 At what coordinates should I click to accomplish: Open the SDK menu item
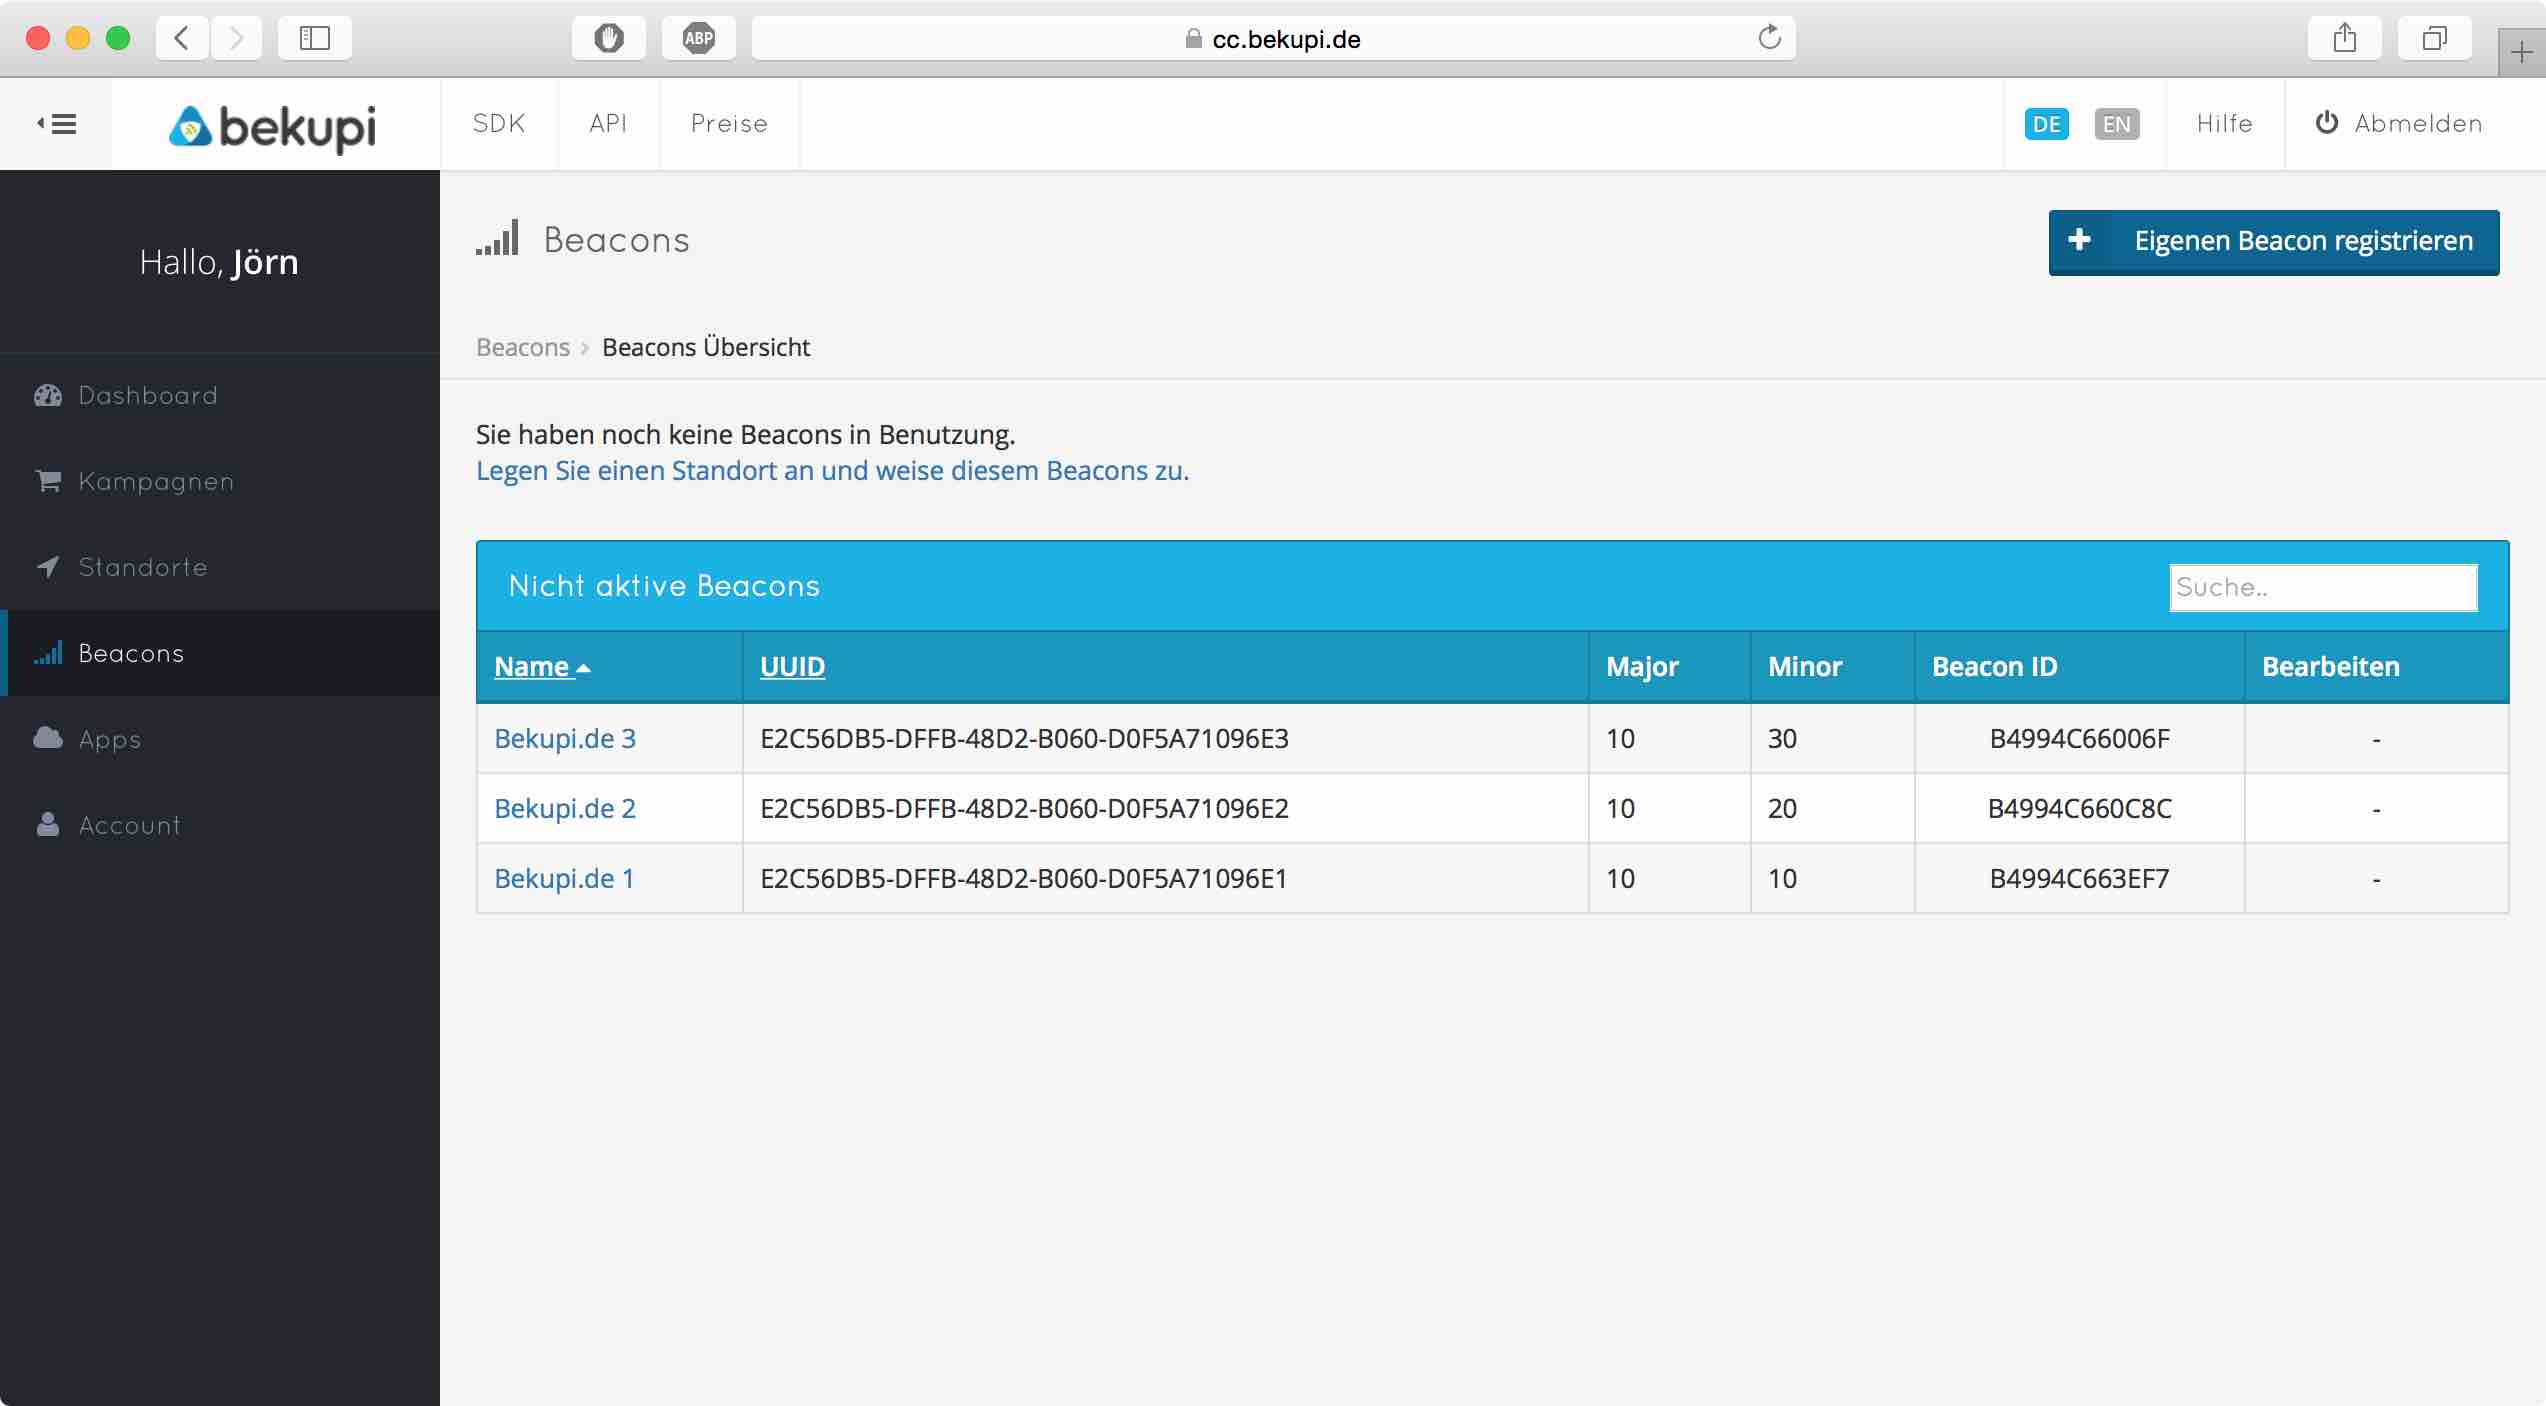[499, 124]
